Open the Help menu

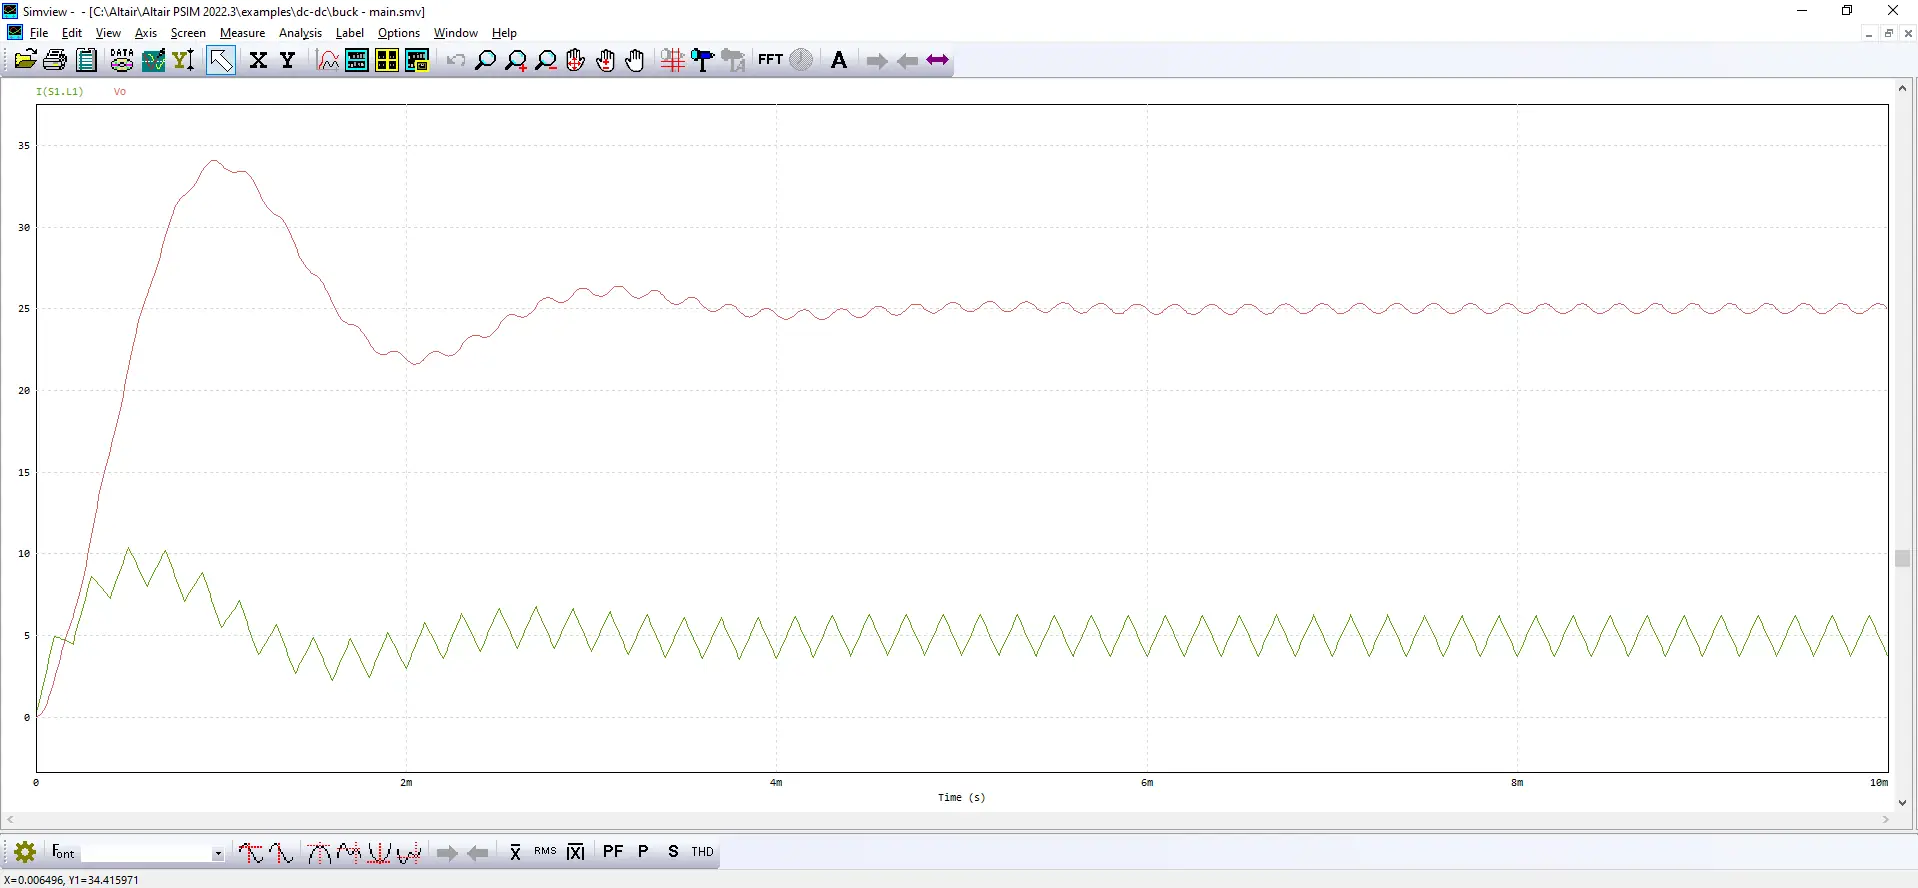(504, 33)
